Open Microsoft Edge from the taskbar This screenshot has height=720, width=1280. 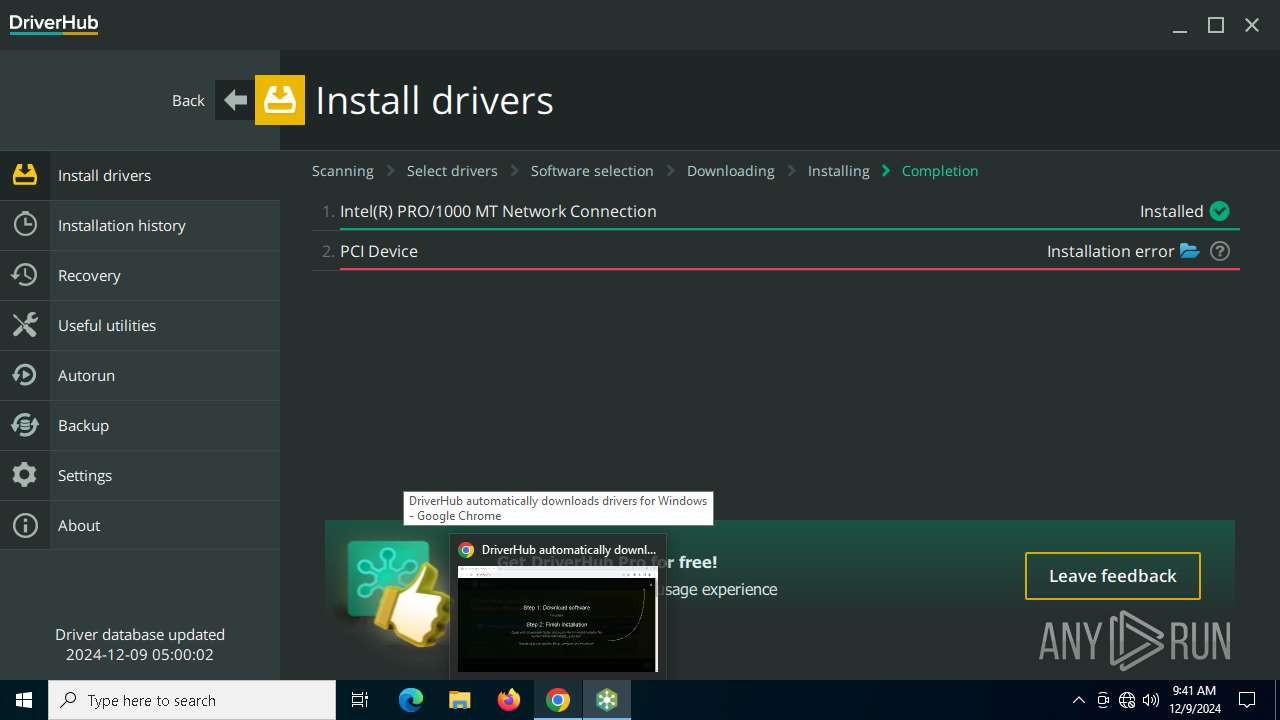[x=411, y=700]
